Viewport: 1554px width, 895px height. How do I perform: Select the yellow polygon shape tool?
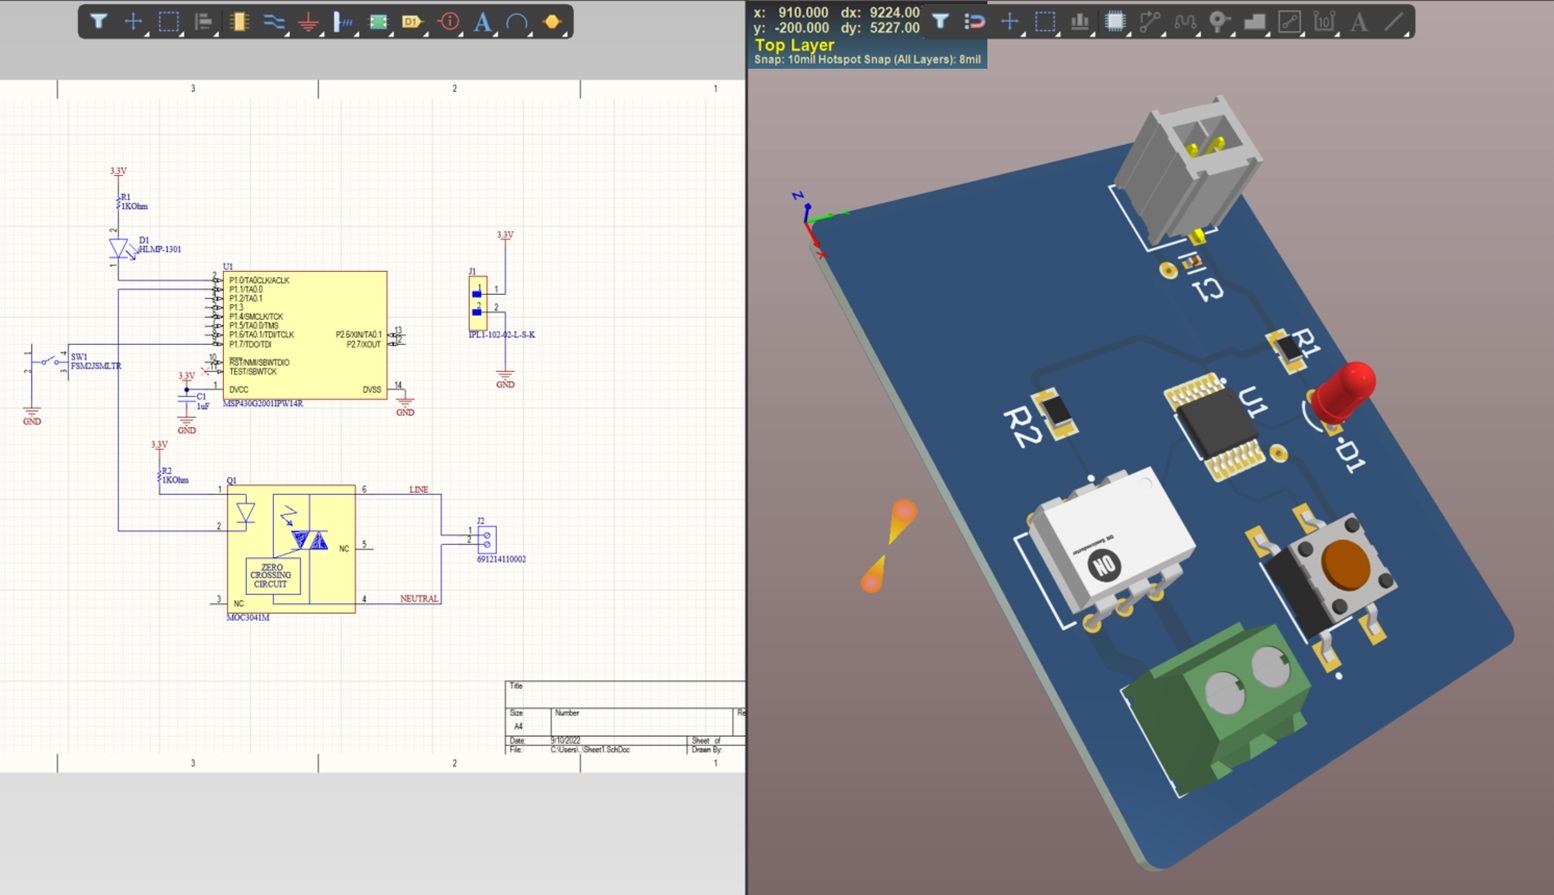[552, 21]
